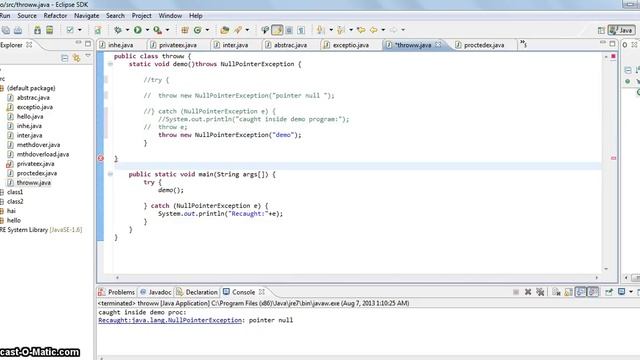Show hidden editor tabs list
The height and width of the screenshot is (360, 640).
pos(524,44)
